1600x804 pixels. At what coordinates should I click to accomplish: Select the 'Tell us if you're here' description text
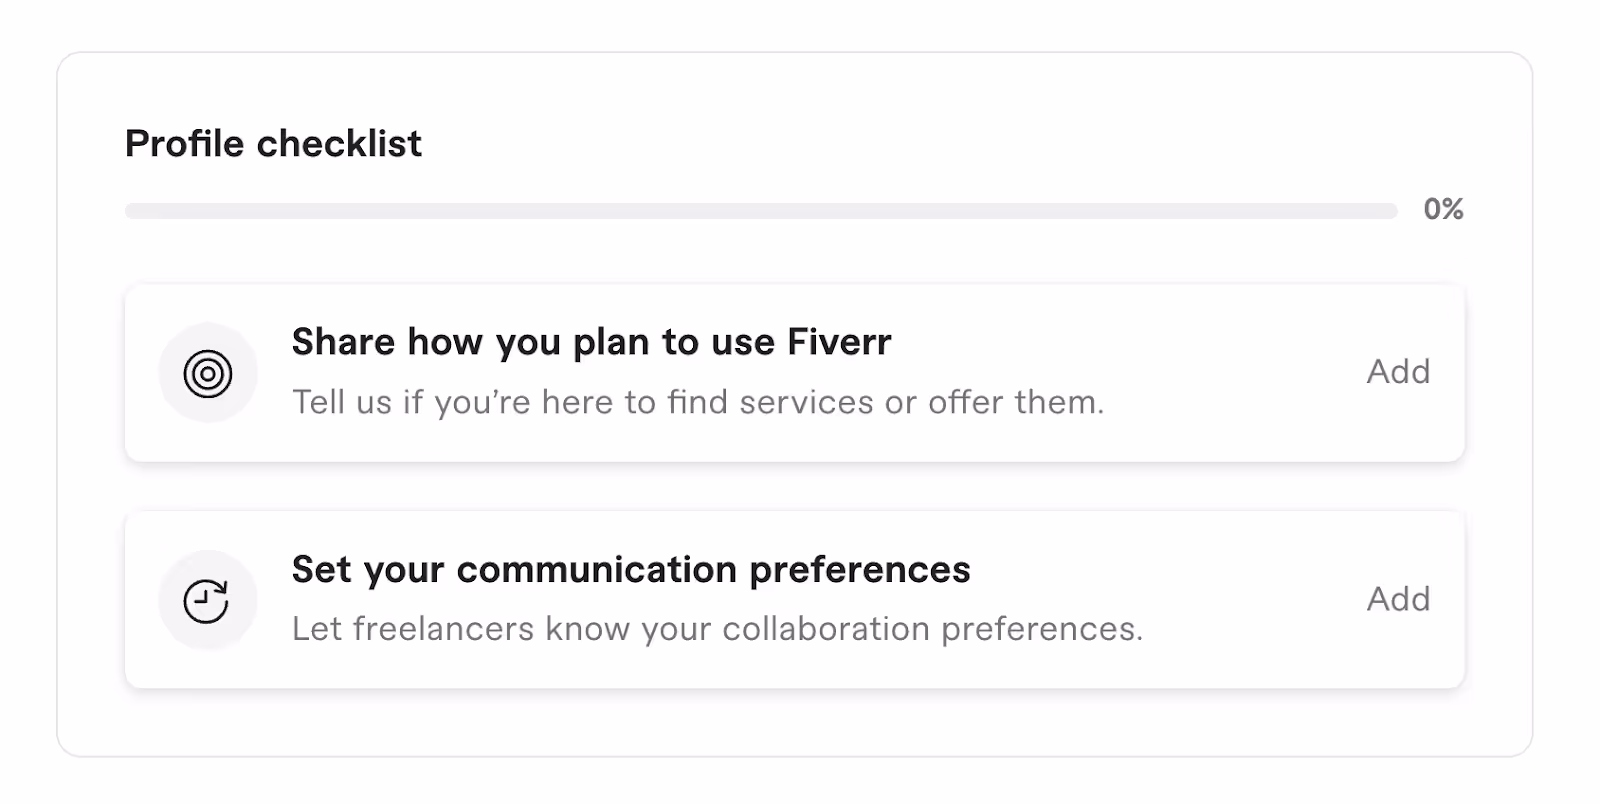tap(698, 403)
